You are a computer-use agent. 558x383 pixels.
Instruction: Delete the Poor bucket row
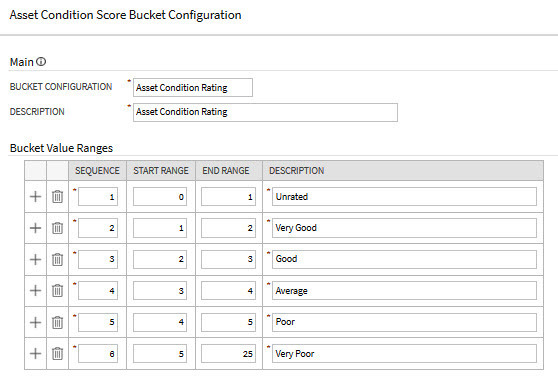tap(57, 322)
